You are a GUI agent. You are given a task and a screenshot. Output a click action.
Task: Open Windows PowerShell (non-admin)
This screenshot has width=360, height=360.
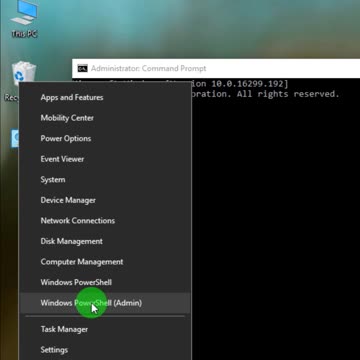pos(105,282)
